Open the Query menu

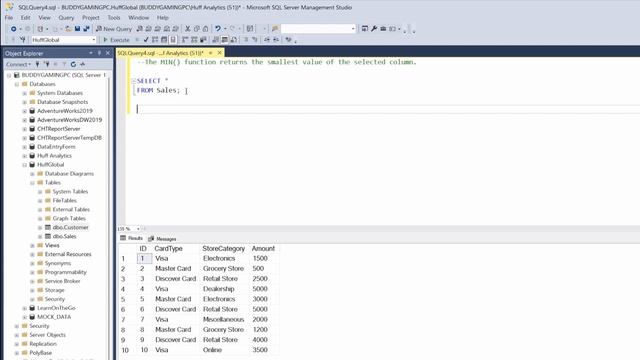66,18
